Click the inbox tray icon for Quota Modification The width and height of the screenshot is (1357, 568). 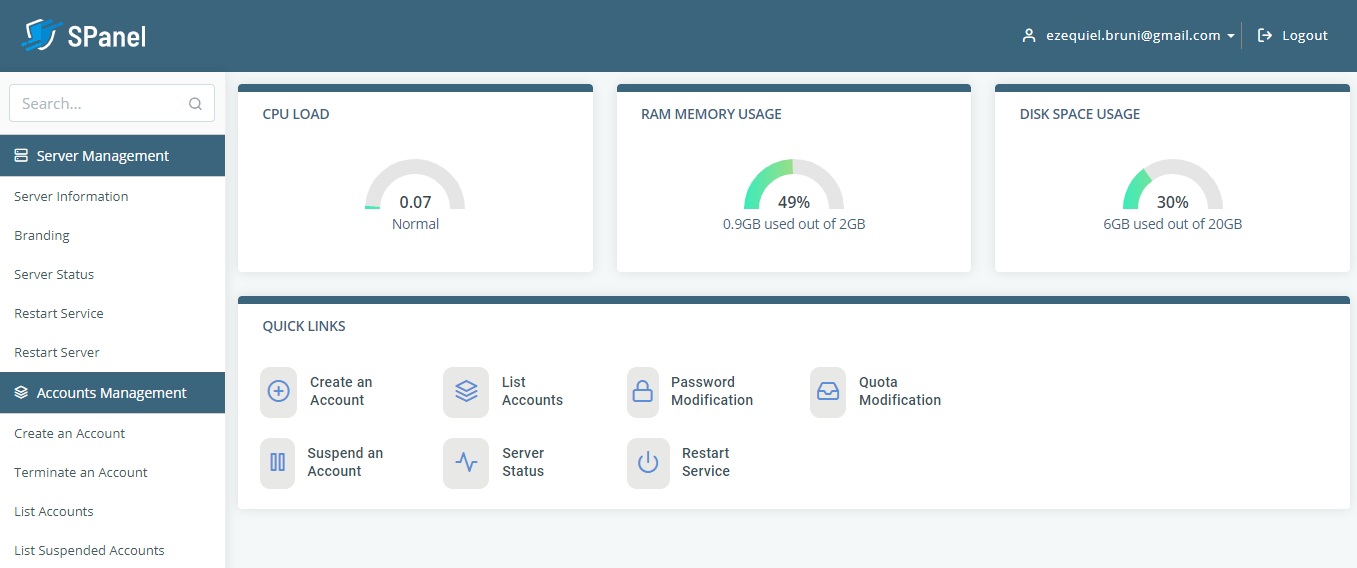pos(828,392)
